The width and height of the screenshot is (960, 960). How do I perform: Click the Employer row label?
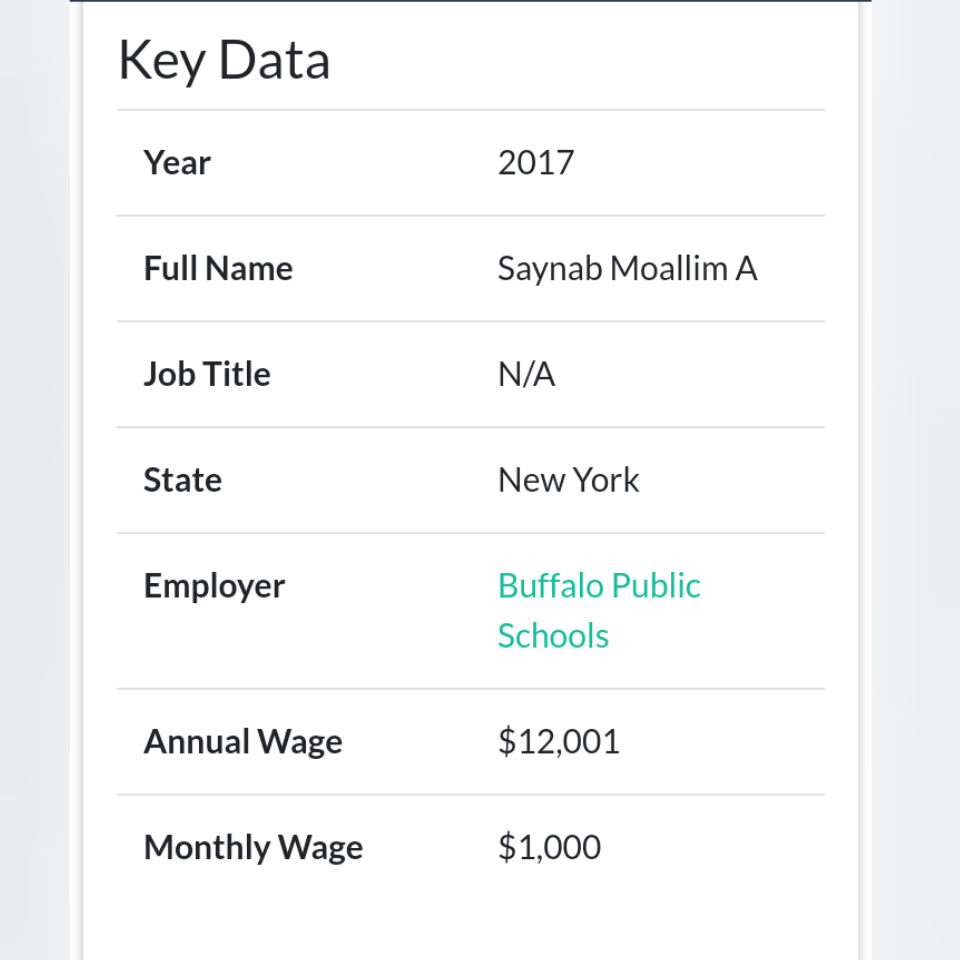pyautogui.click(x=214, y=587)
